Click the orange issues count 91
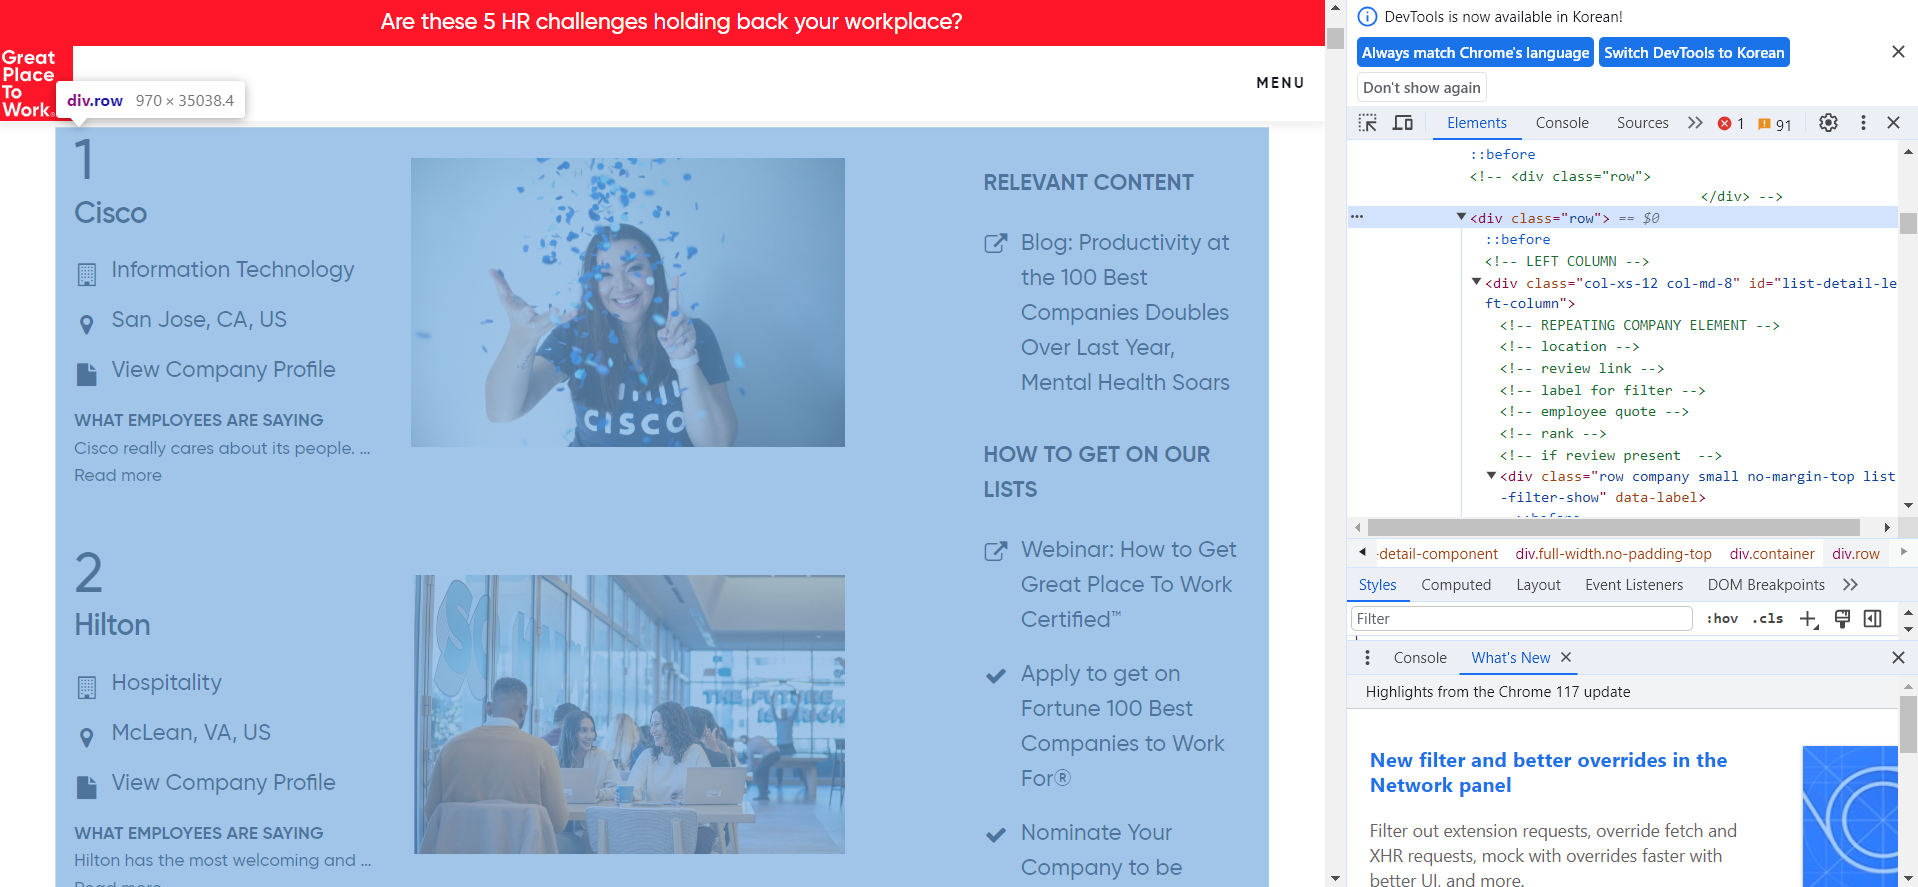 tap(1775, 124)
